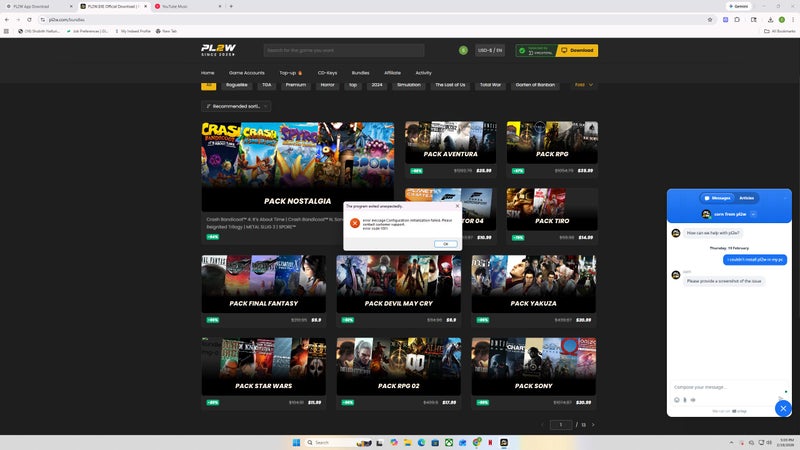
Task: Click the emoji icon in the chat composer
Action: tap(677, 400)
